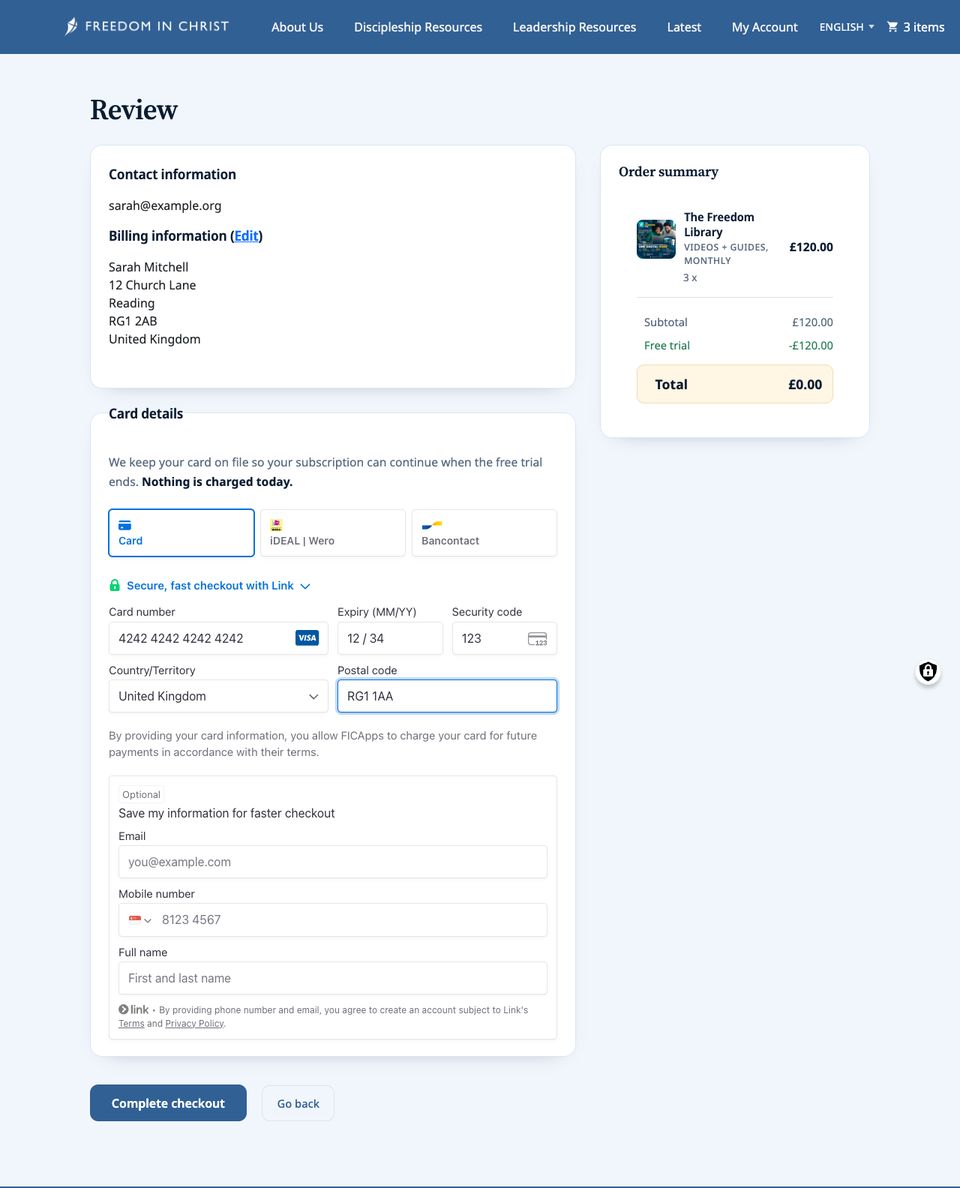Open the About Us menu

coord(297,27)
